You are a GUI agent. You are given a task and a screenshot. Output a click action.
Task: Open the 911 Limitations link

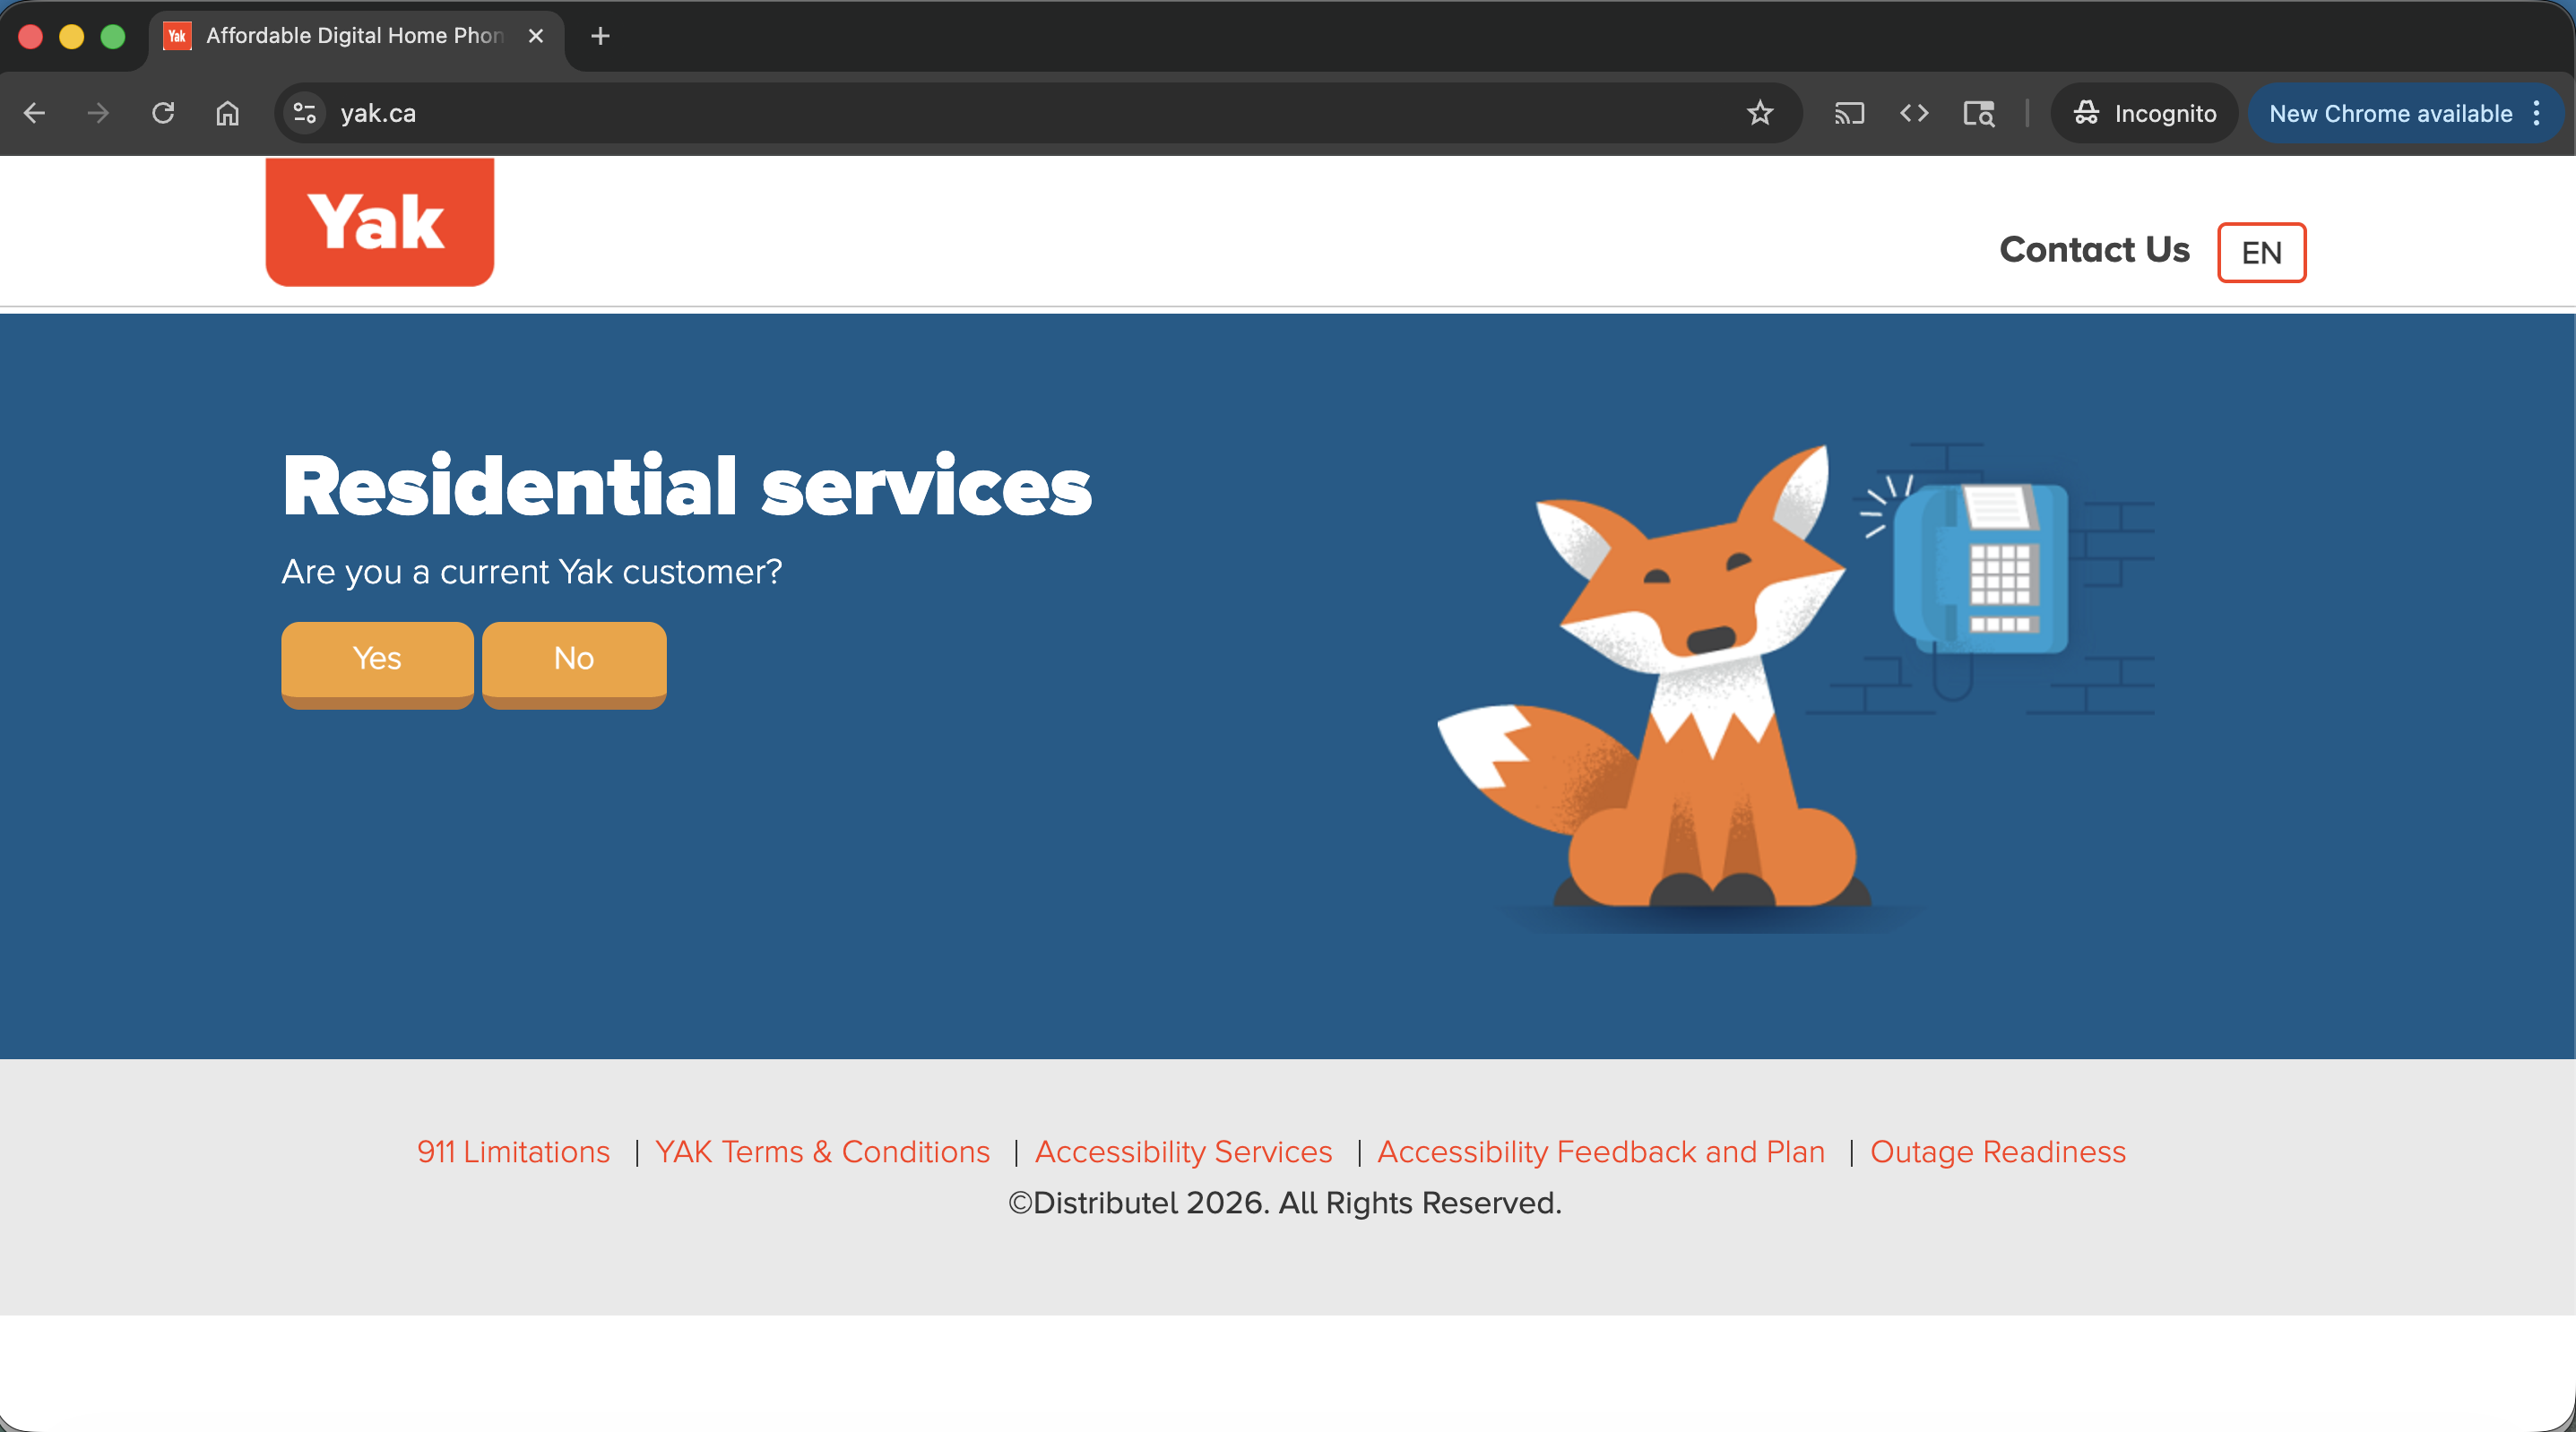click(513, 1152)
